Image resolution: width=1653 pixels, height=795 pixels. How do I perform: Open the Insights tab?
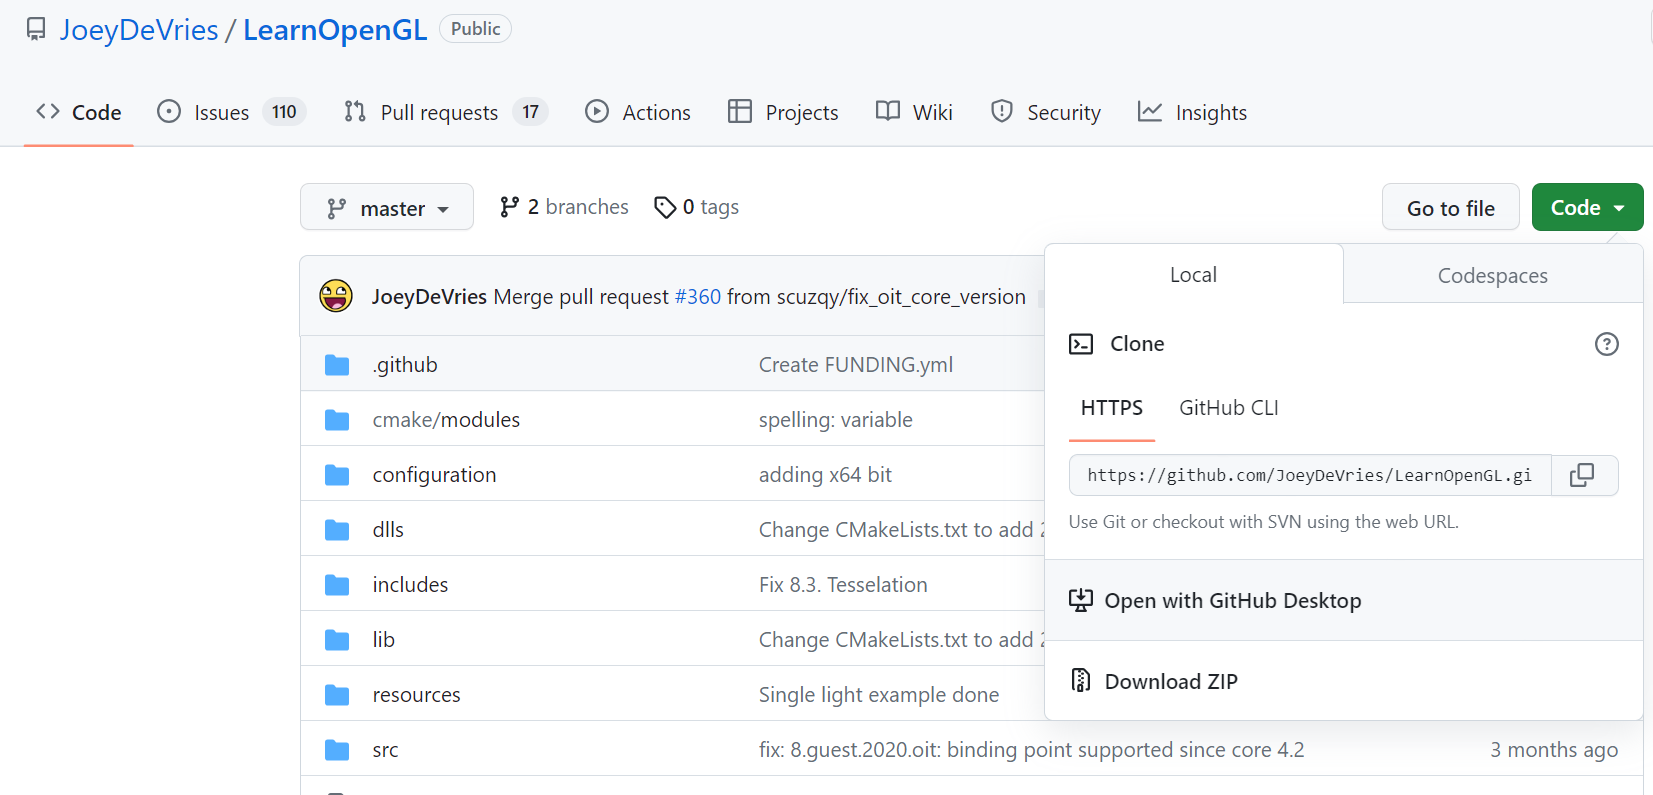pos(1193,112)
